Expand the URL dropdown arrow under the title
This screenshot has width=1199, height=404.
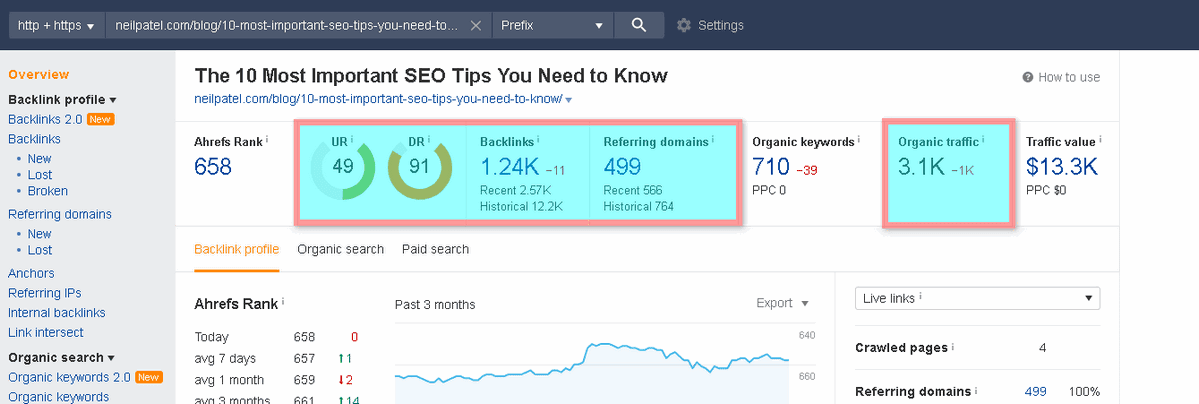pos(569,100)
